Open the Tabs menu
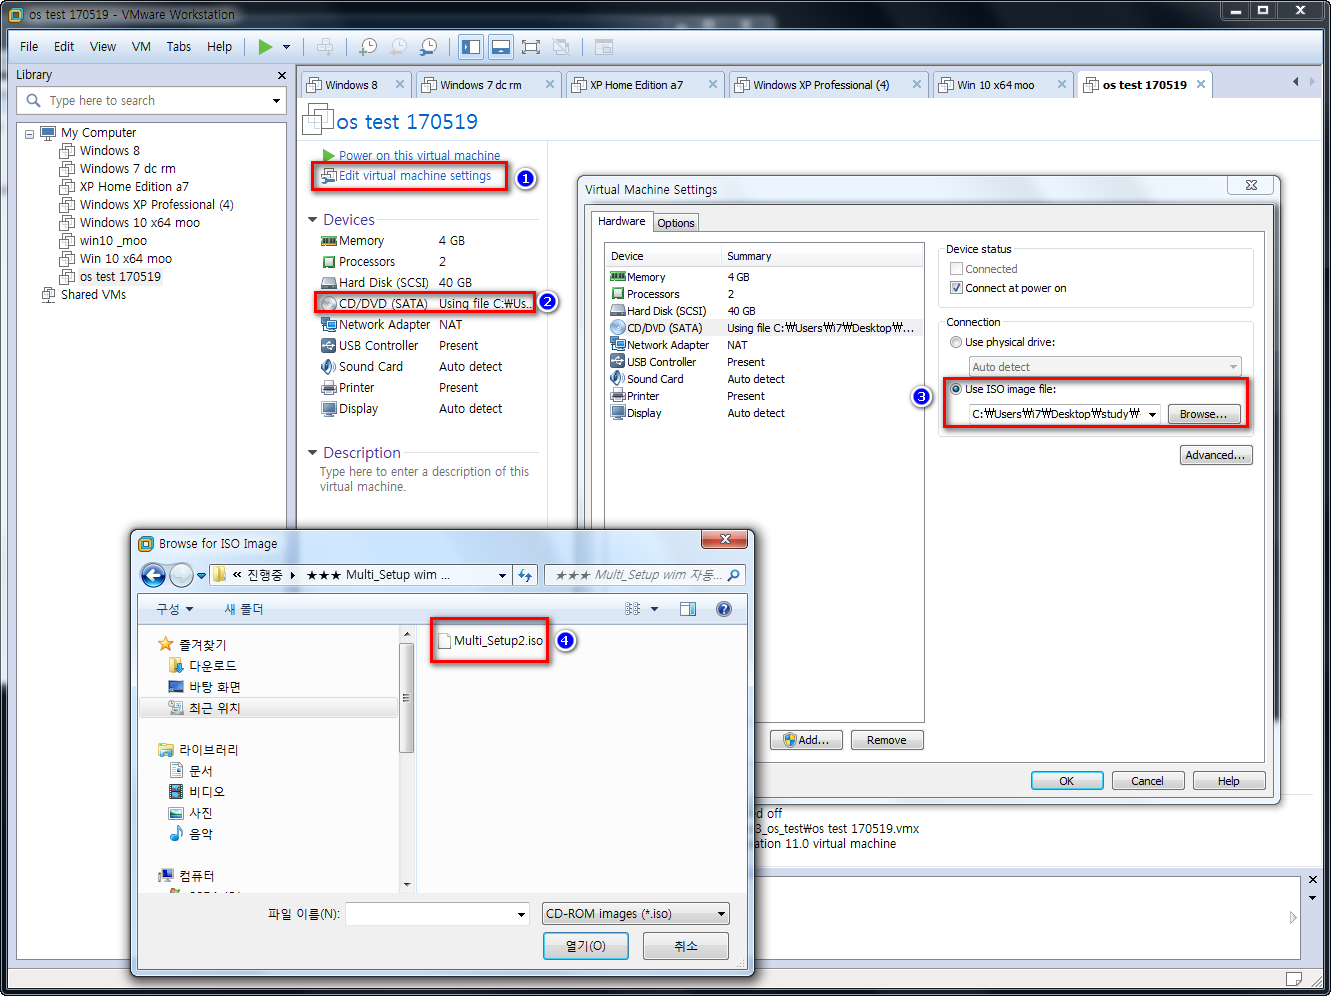Viewport: 1331px width, 996px height. tap(179, 47)
